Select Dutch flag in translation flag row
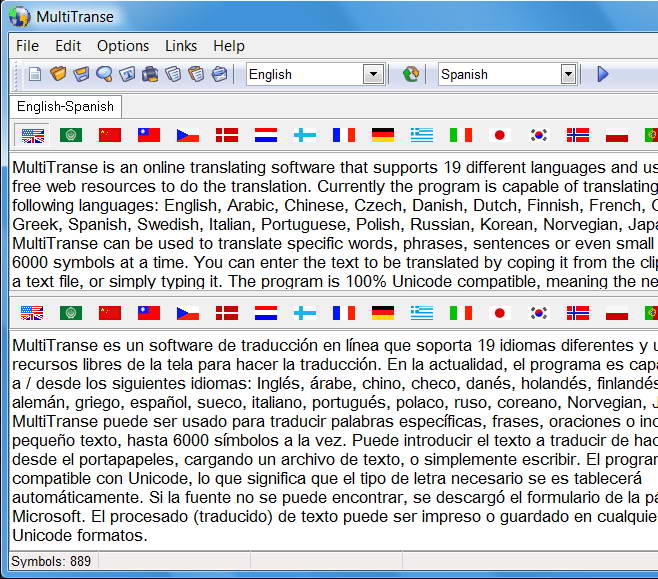 (266, 313)
